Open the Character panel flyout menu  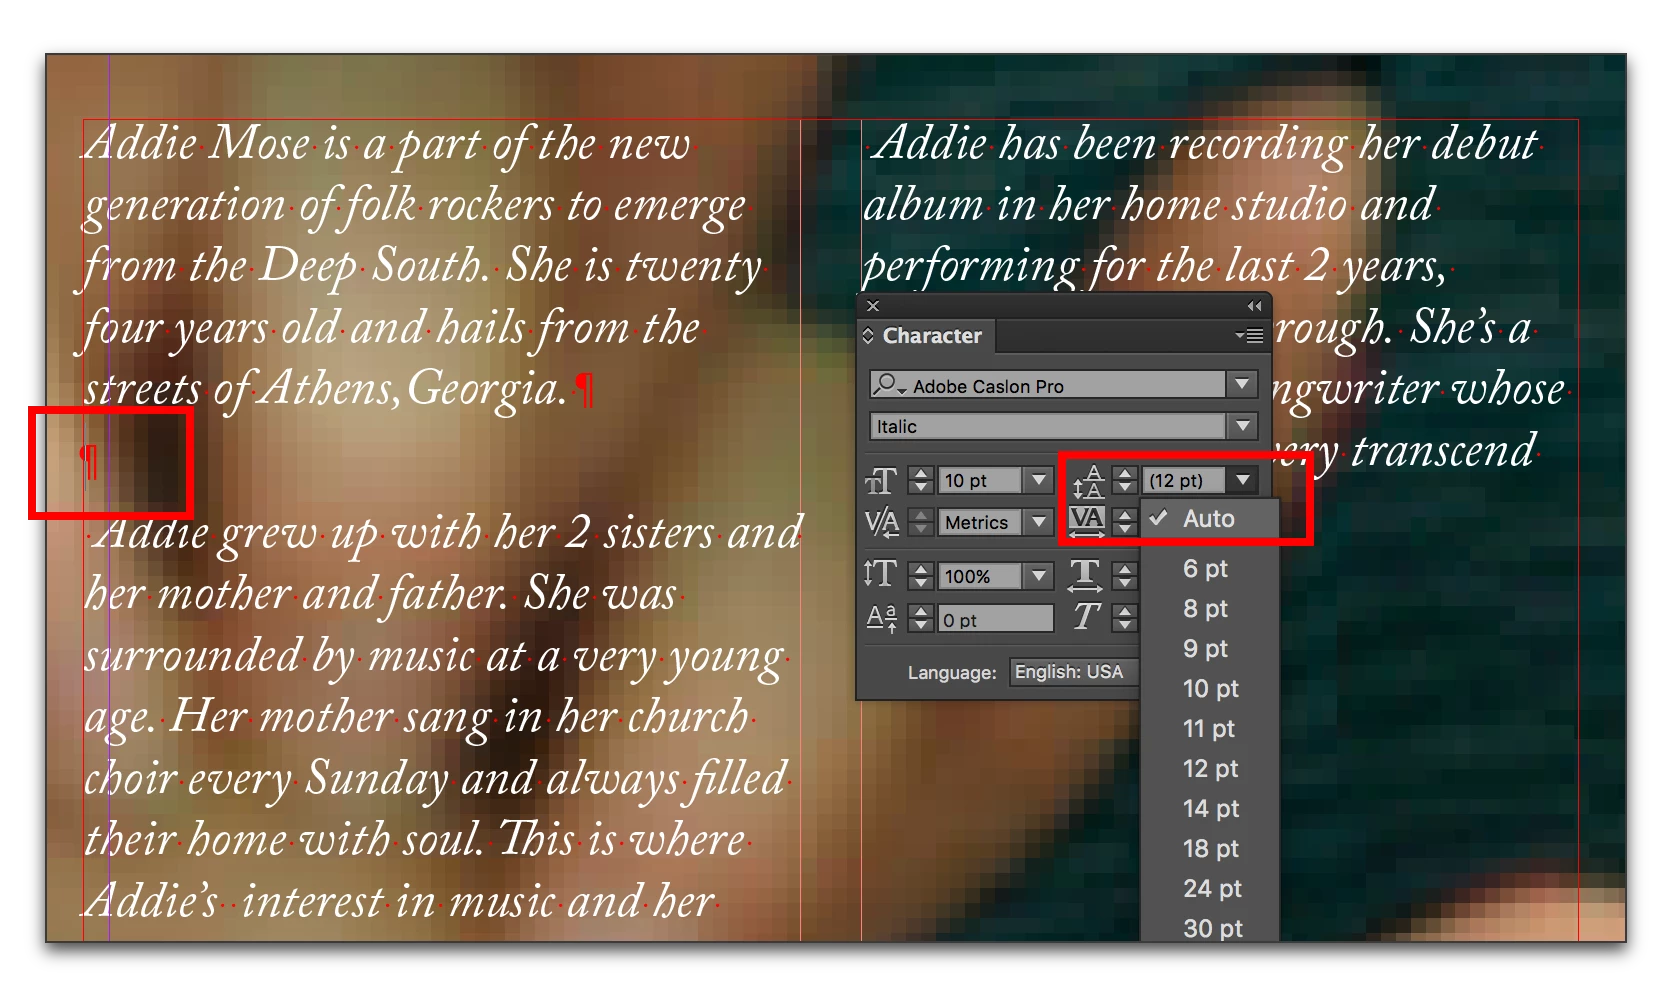tap(1250, 336)
